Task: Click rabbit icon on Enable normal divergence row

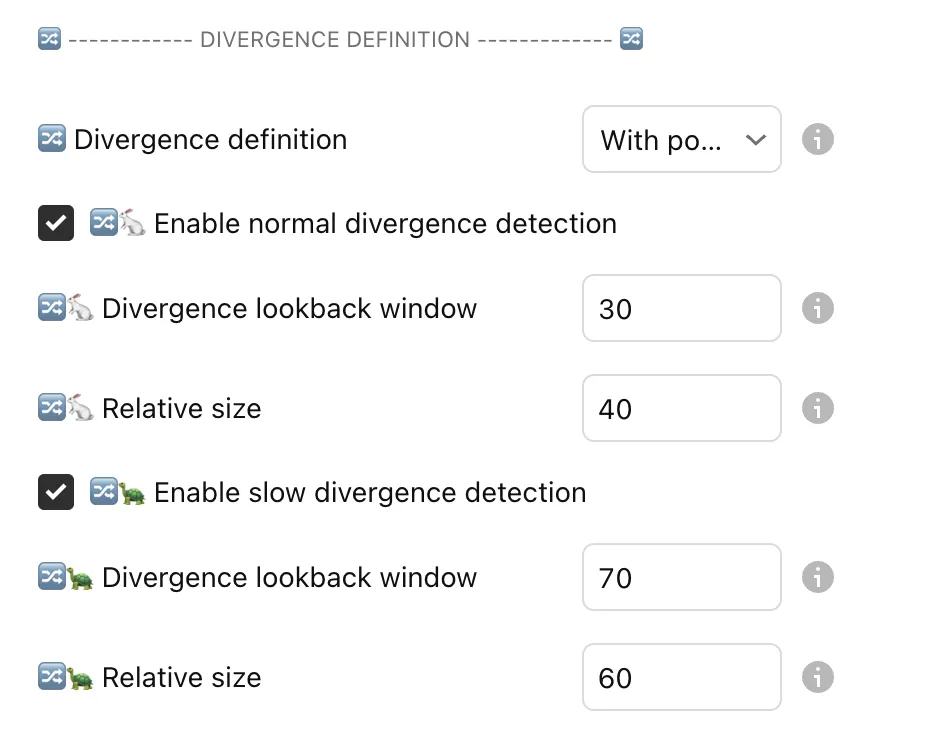Action: coord(133,223)
